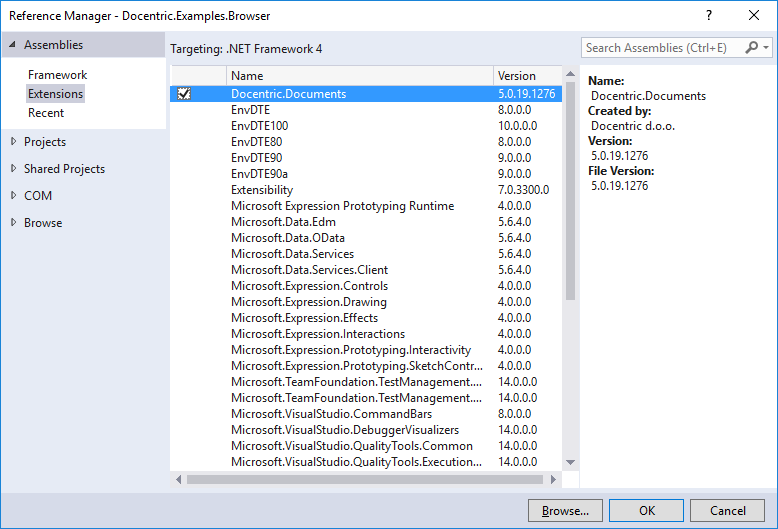Uncheck the Docentric.Documents checkbox
This screenshot has height=529, width=778.
[x=184, y=93]
